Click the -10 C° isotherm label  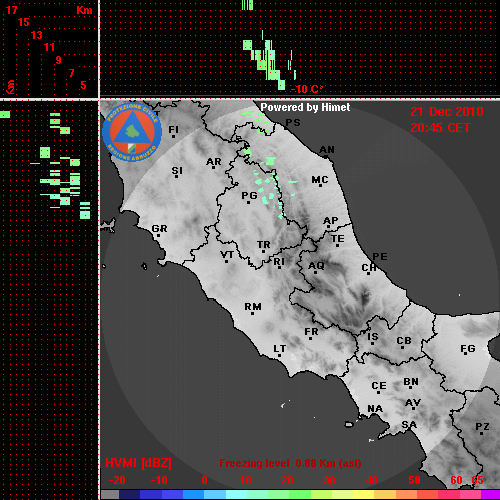[306, 89]
